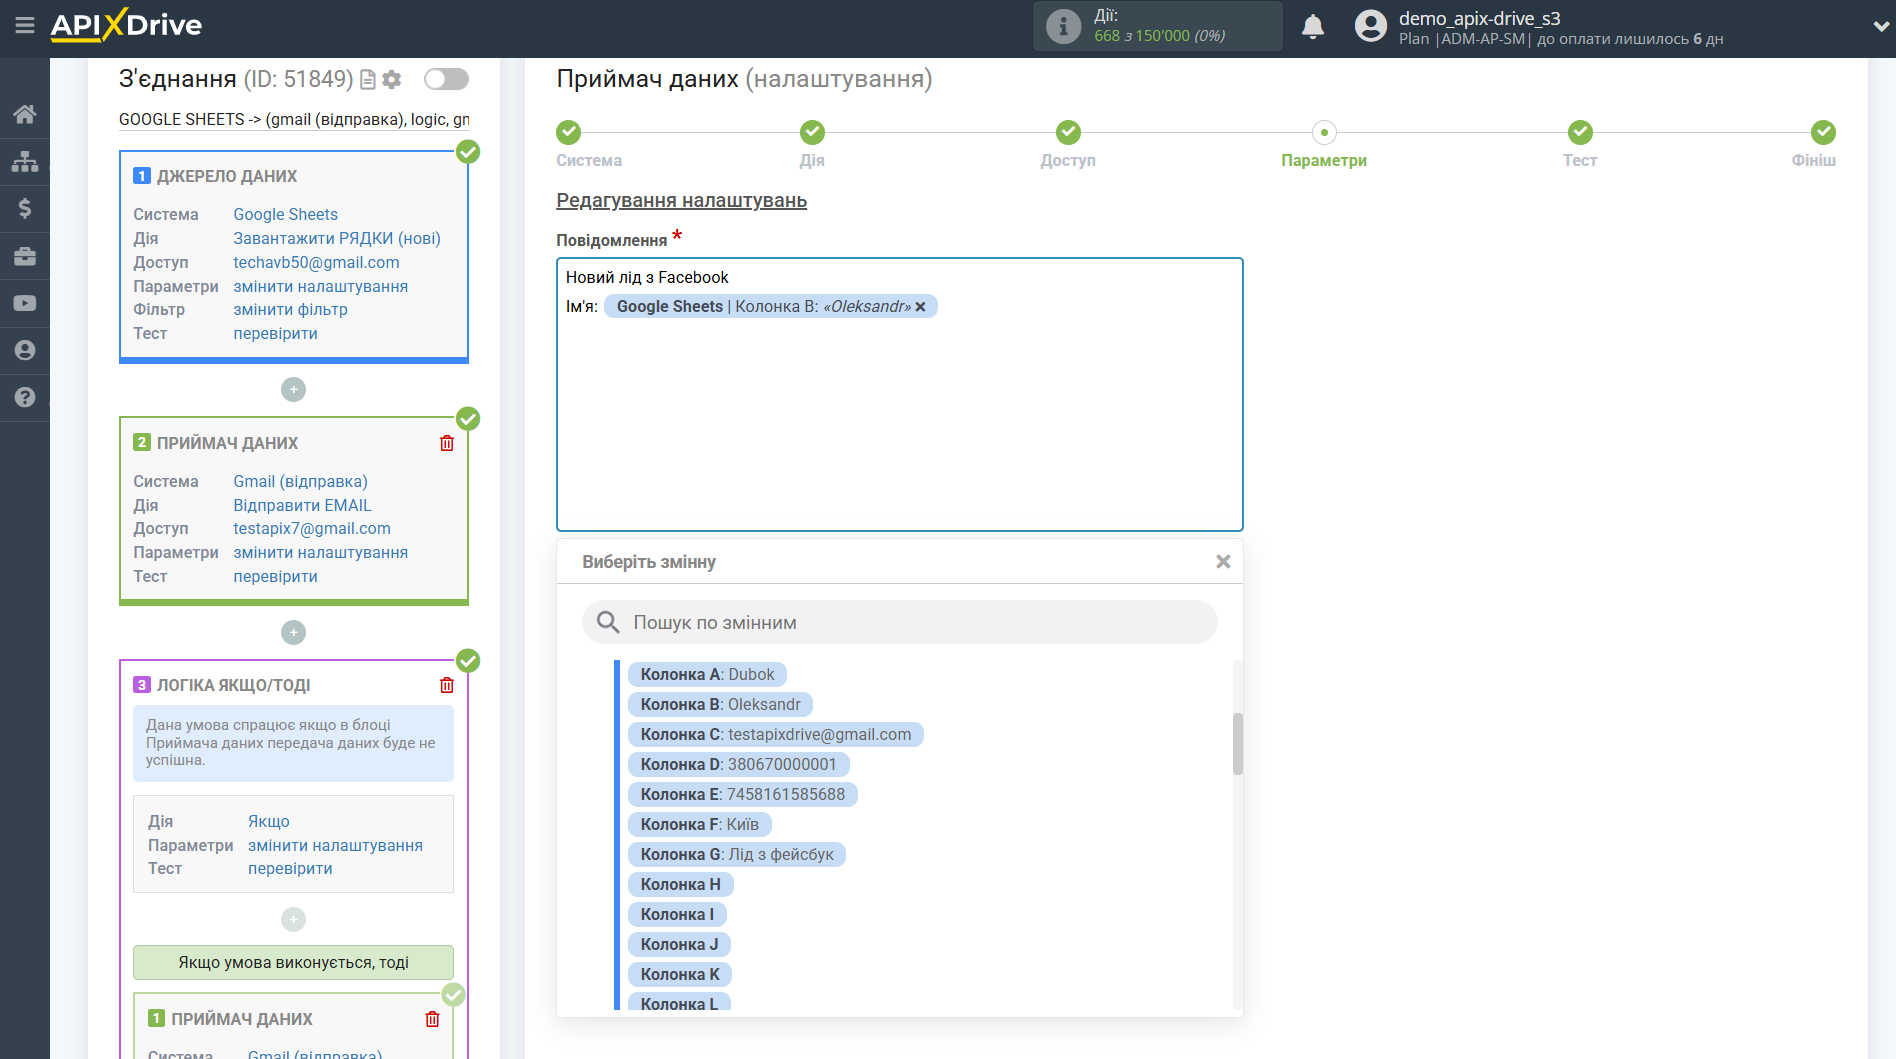Image resolution: width=1896 pixels, height=1059 pixels.
Task: Click inside the Повідомлення message box
Action: click(900, 394)
